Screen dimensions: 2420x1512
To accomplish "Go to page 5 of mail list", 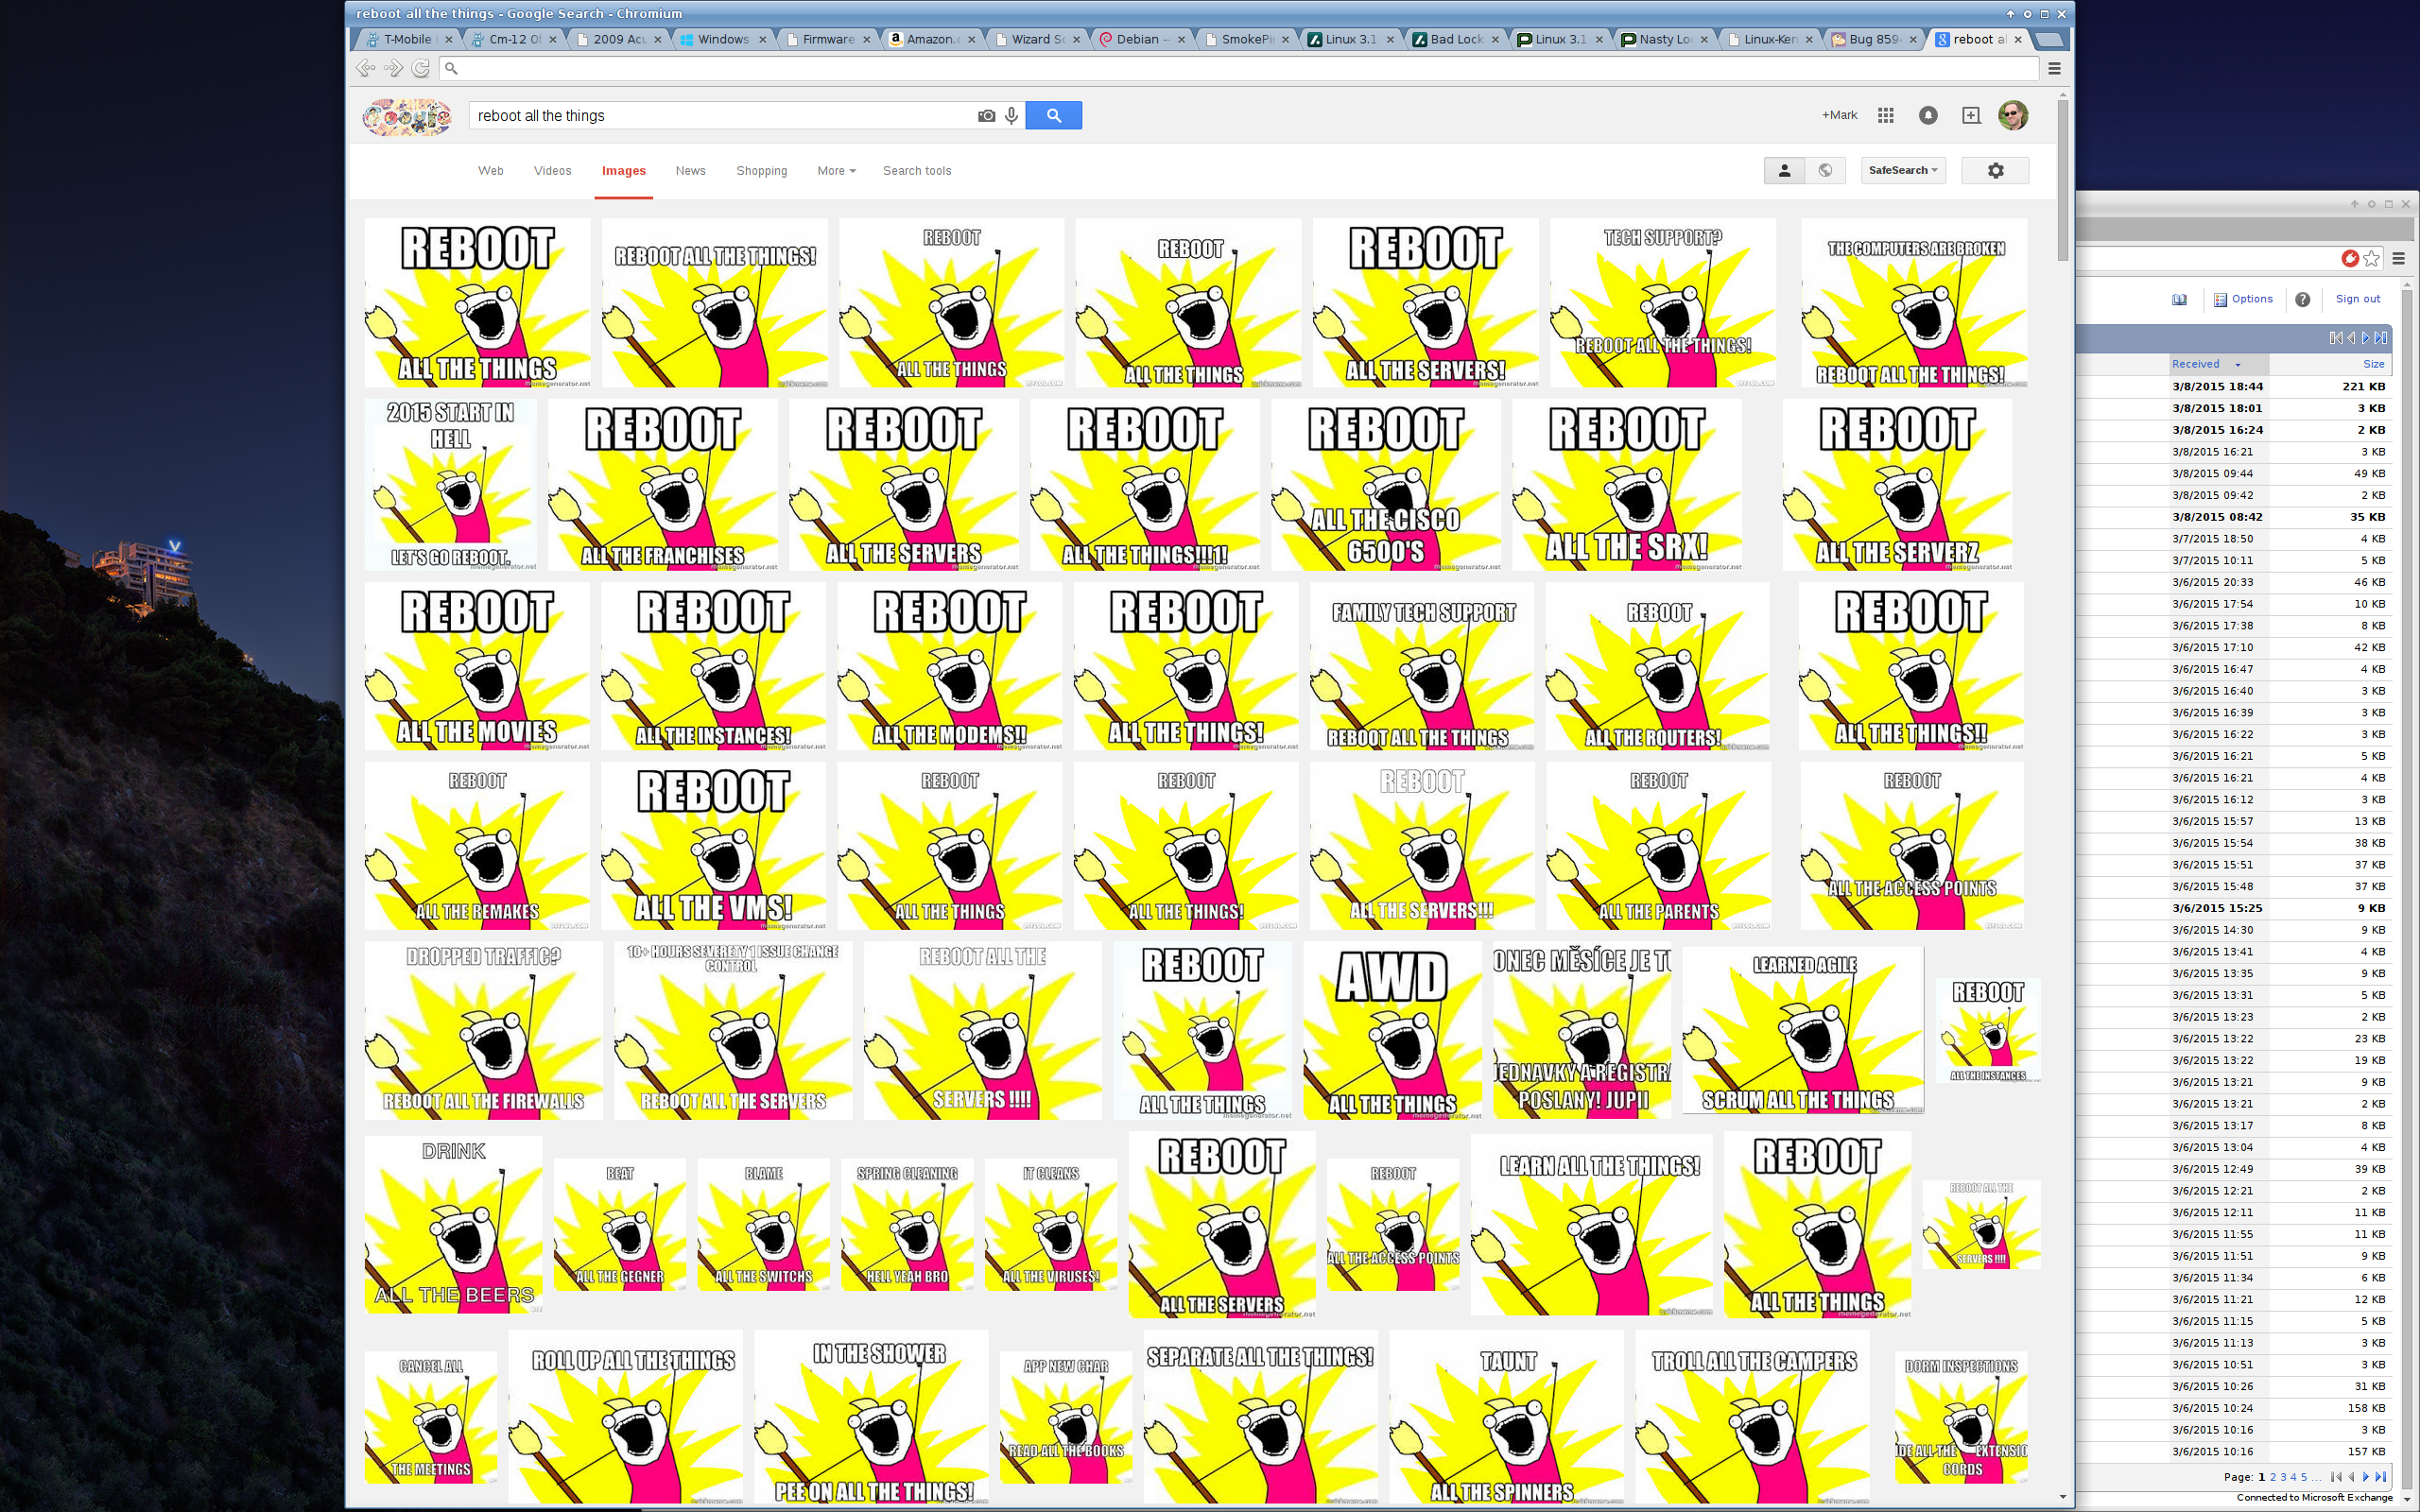I will point(2304,1477).
